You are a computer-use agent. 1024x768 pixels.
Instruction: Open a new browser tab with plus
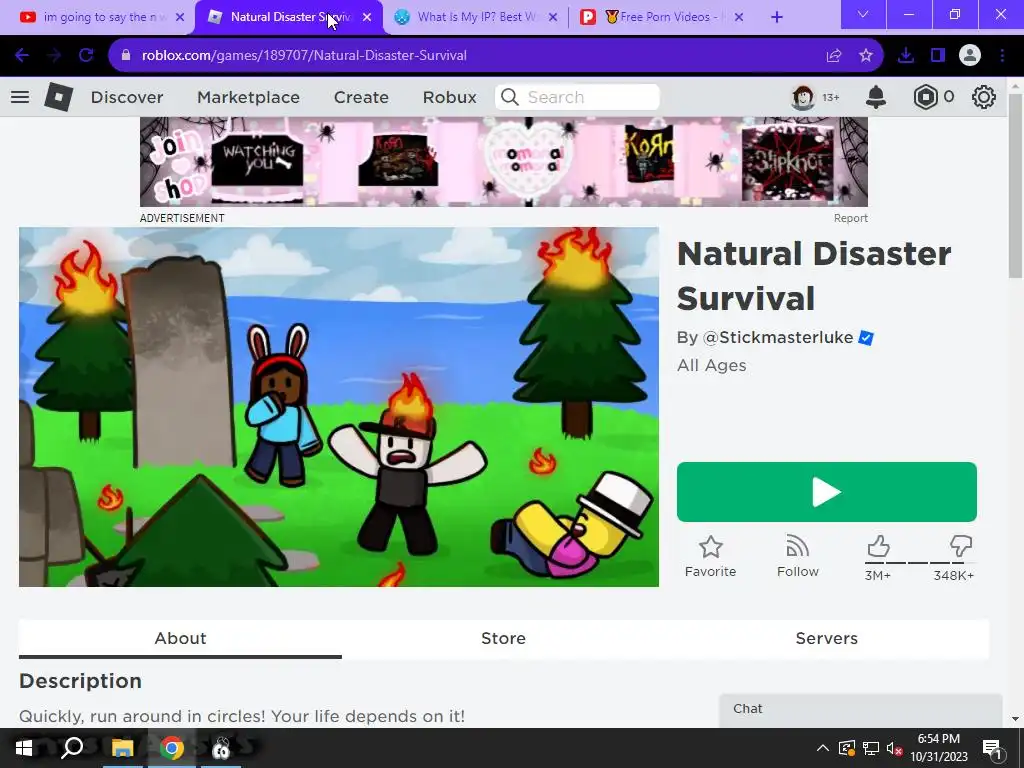pos(776,18)
